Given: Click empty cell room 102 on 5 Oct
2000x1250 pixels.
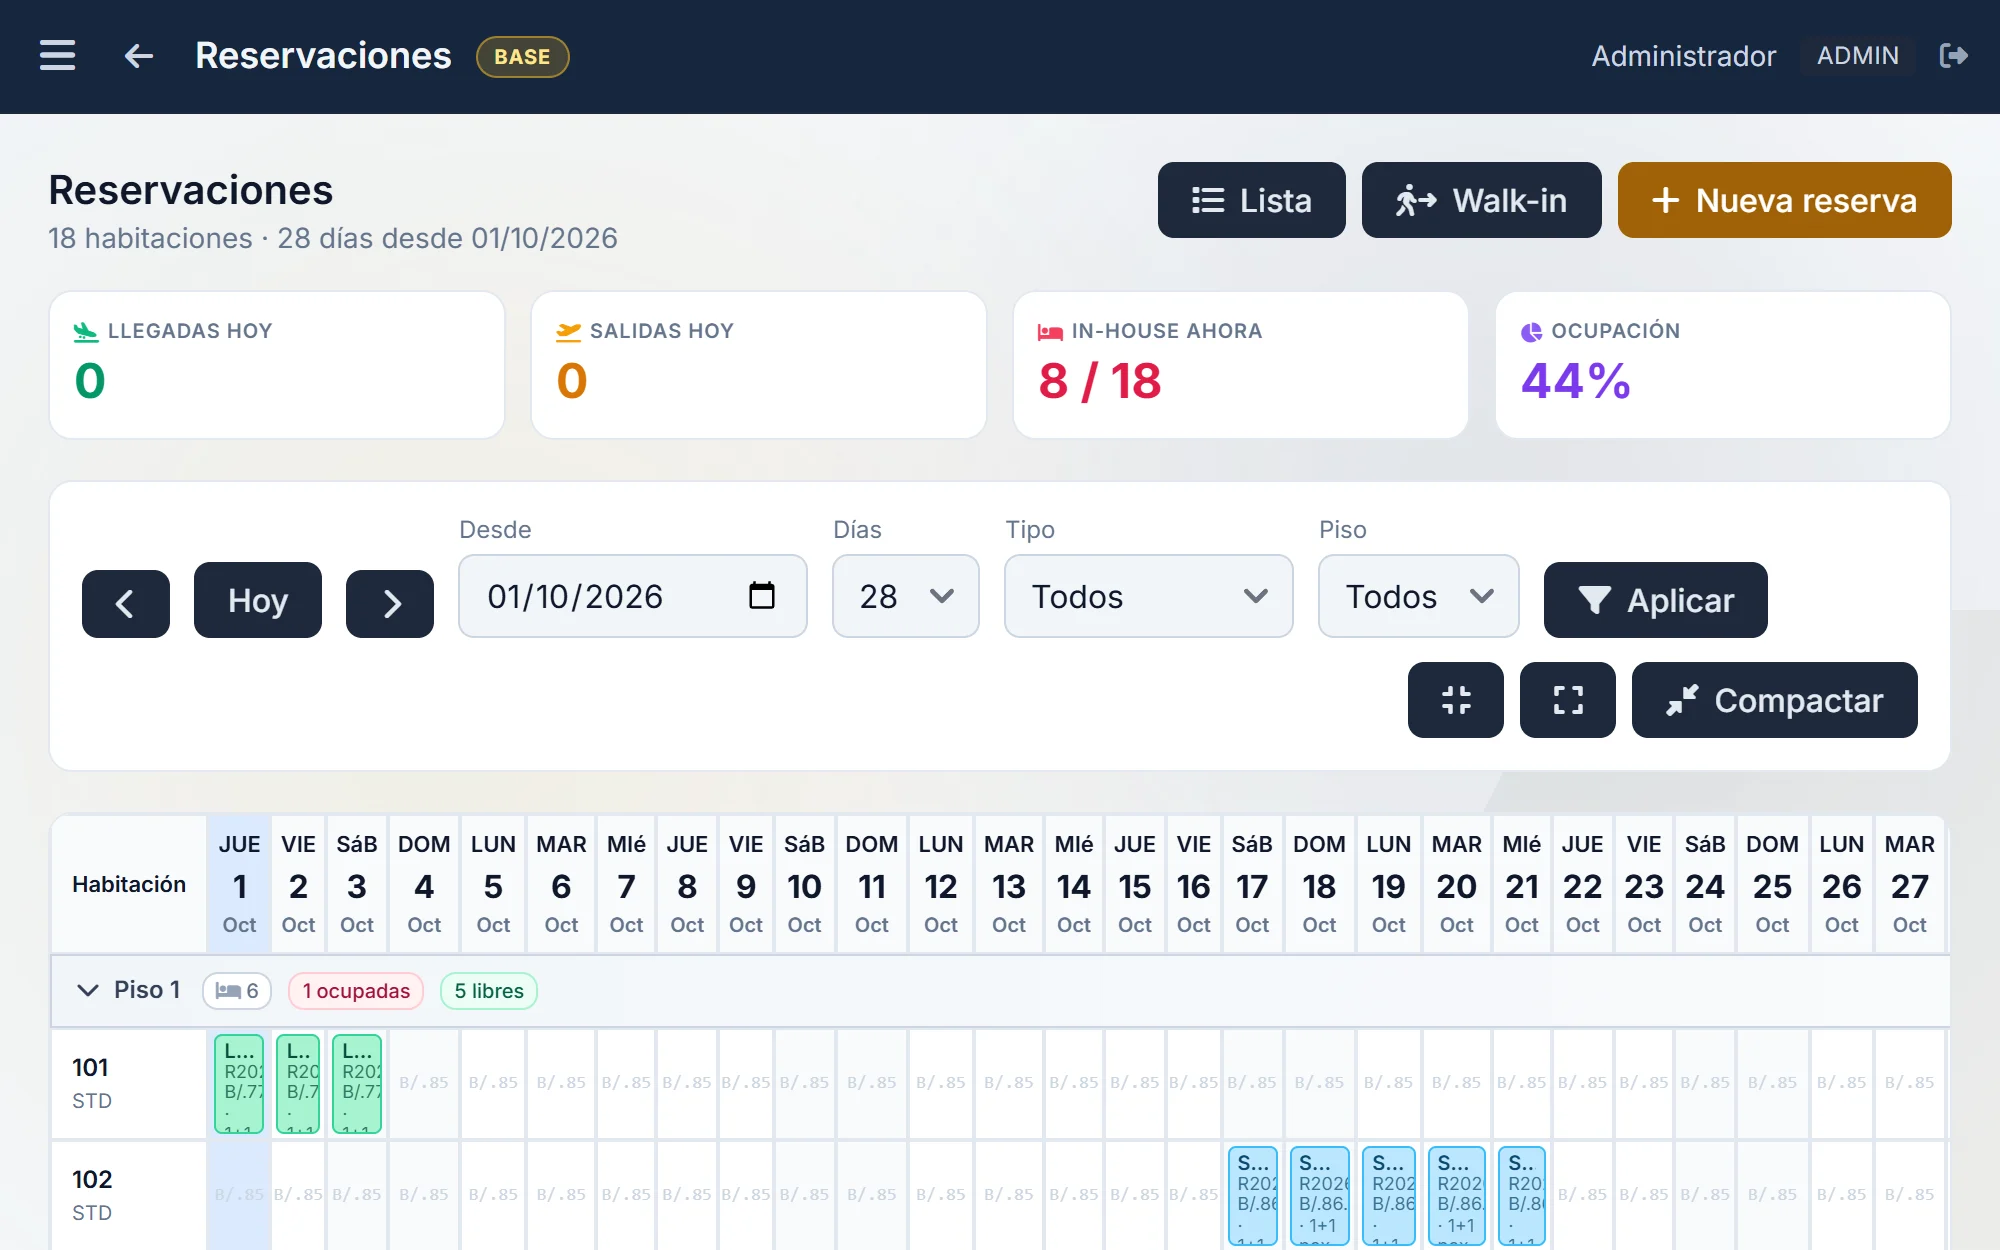Looking at the screenshot, I should pos(493,1195).
